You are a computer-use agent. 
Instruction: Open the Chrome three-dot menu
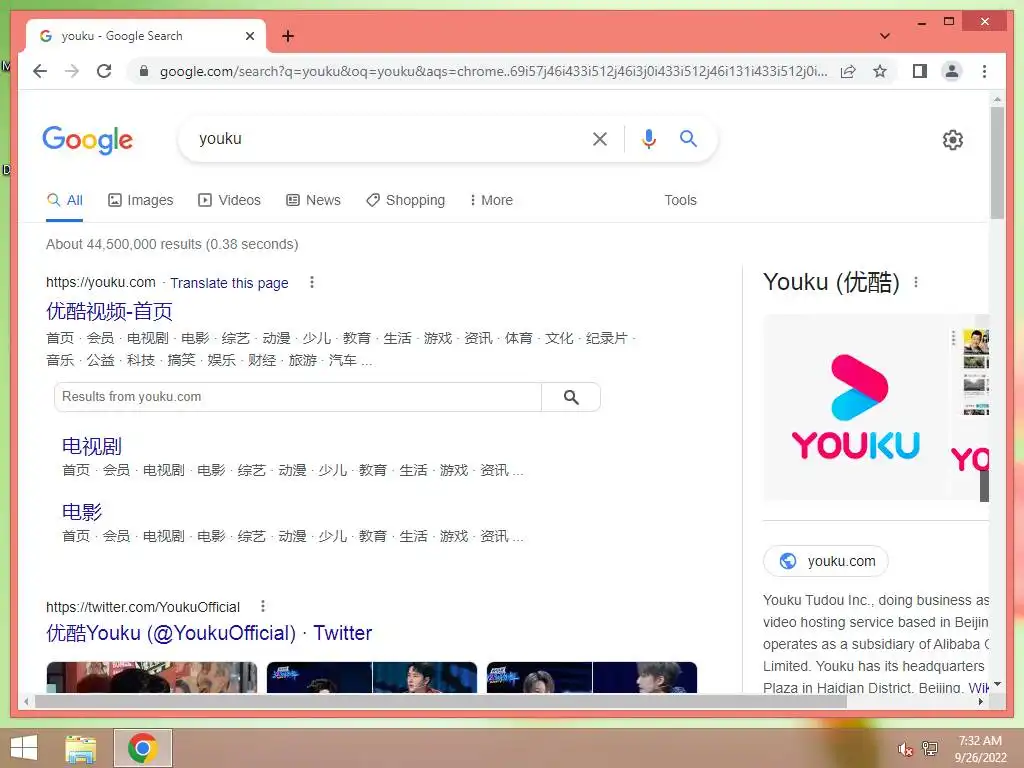pos(984,71)
